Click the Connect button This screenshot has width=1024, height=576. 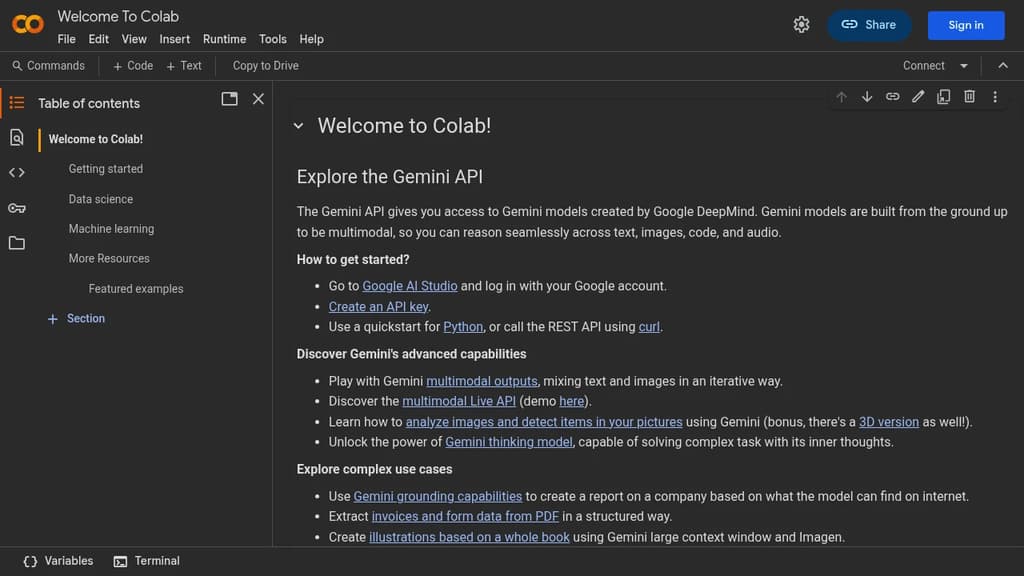pos(923,66)
